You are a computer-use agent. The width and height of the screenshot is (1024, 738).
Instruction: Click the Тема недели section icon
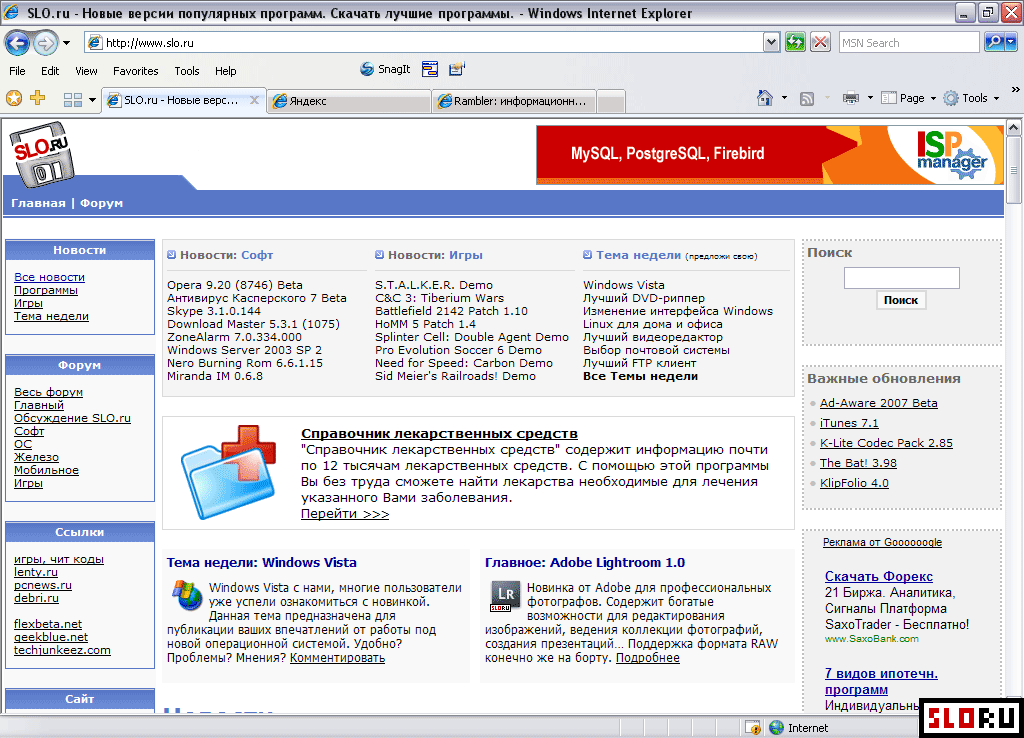[x=587, y=255]
